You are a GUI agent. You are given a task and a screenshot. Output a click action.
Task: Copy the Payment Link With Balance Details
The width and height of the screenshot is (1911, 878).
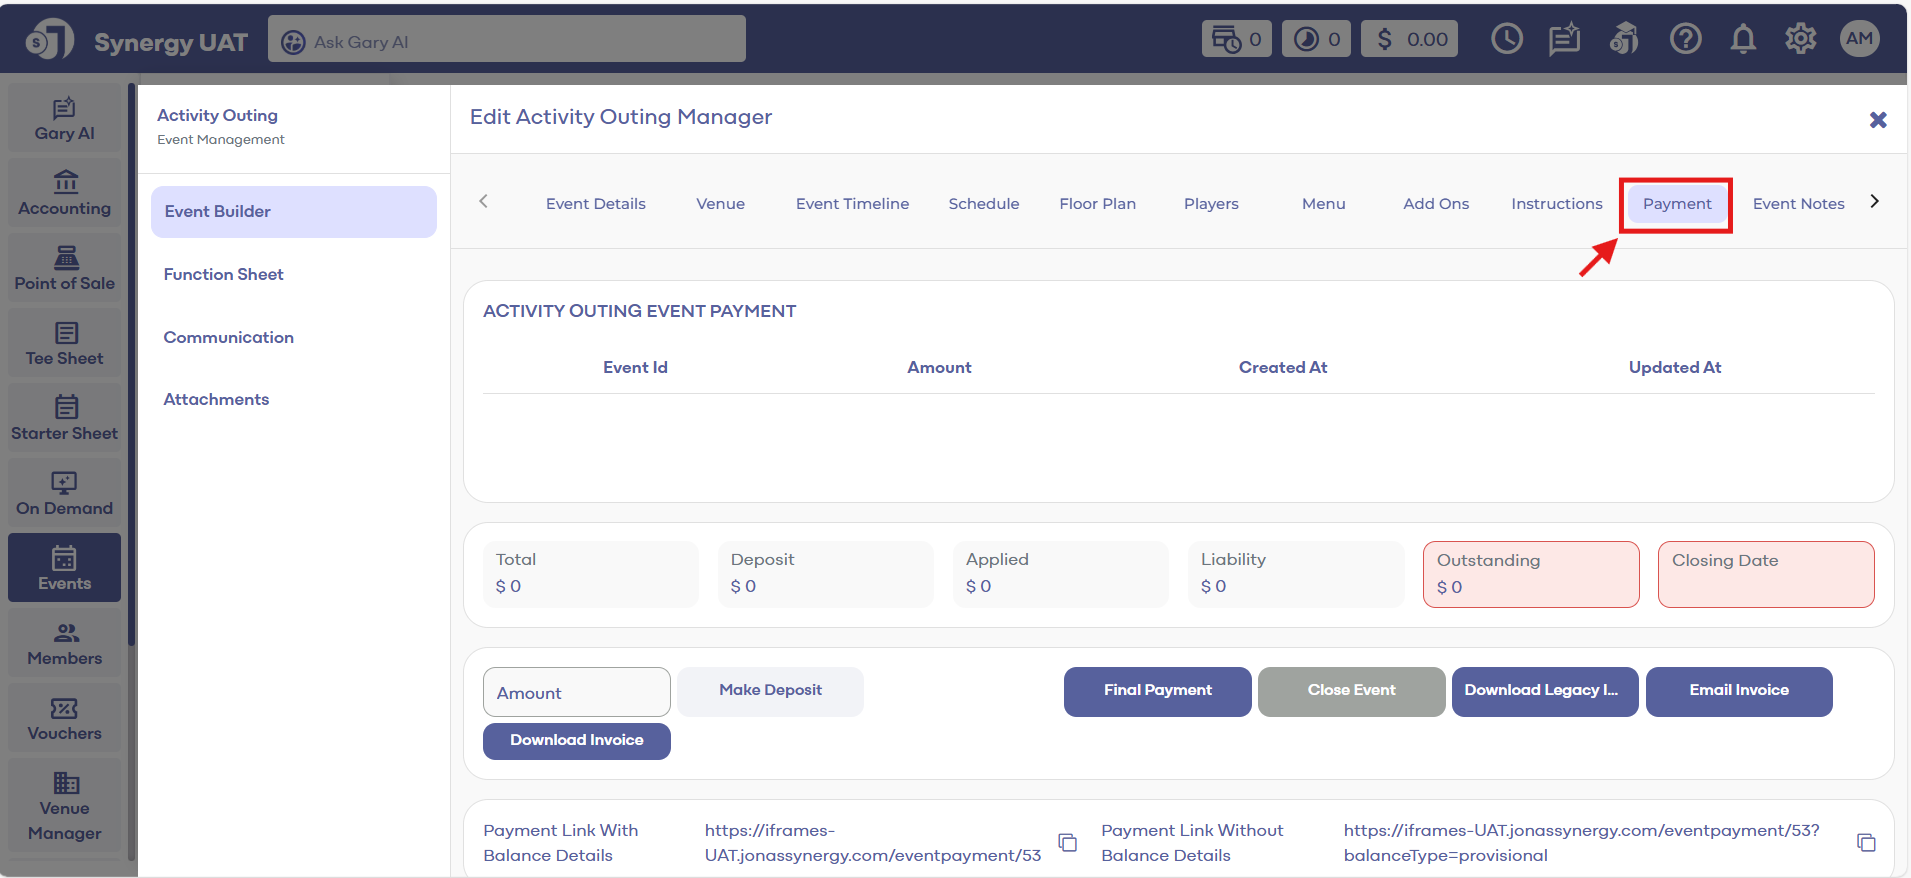tap(1068, 843)
